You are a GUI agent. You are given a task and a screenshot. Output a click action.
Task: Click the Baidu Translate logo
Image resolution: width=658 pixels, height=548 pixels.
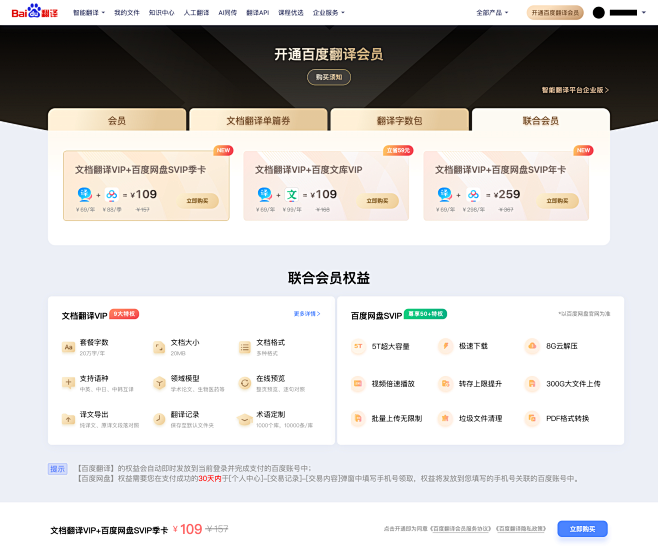(34, 11)
